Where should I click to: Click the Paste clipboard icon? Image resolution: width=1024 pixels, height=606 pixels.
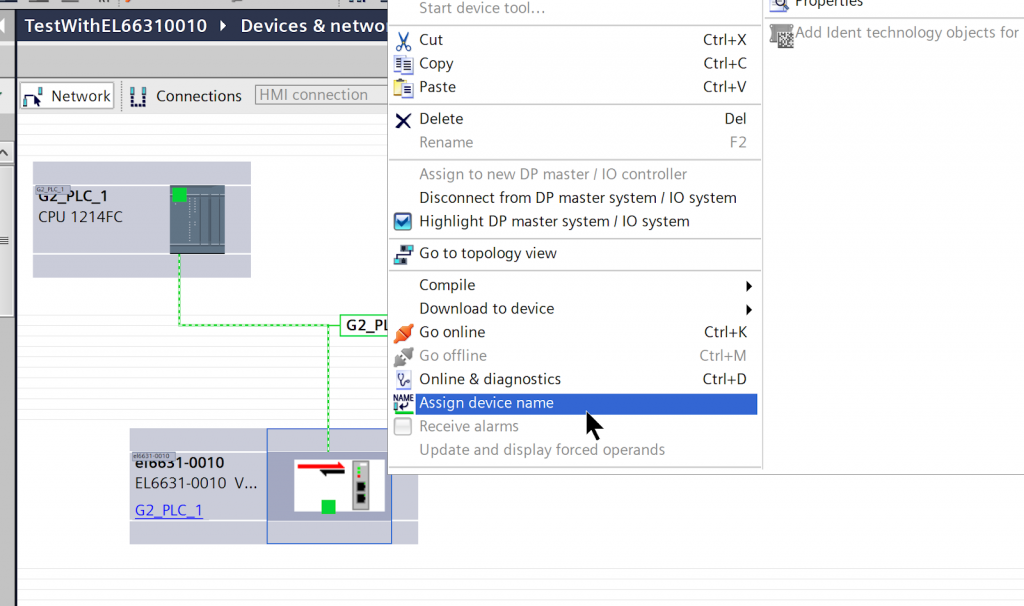(403, 88)
